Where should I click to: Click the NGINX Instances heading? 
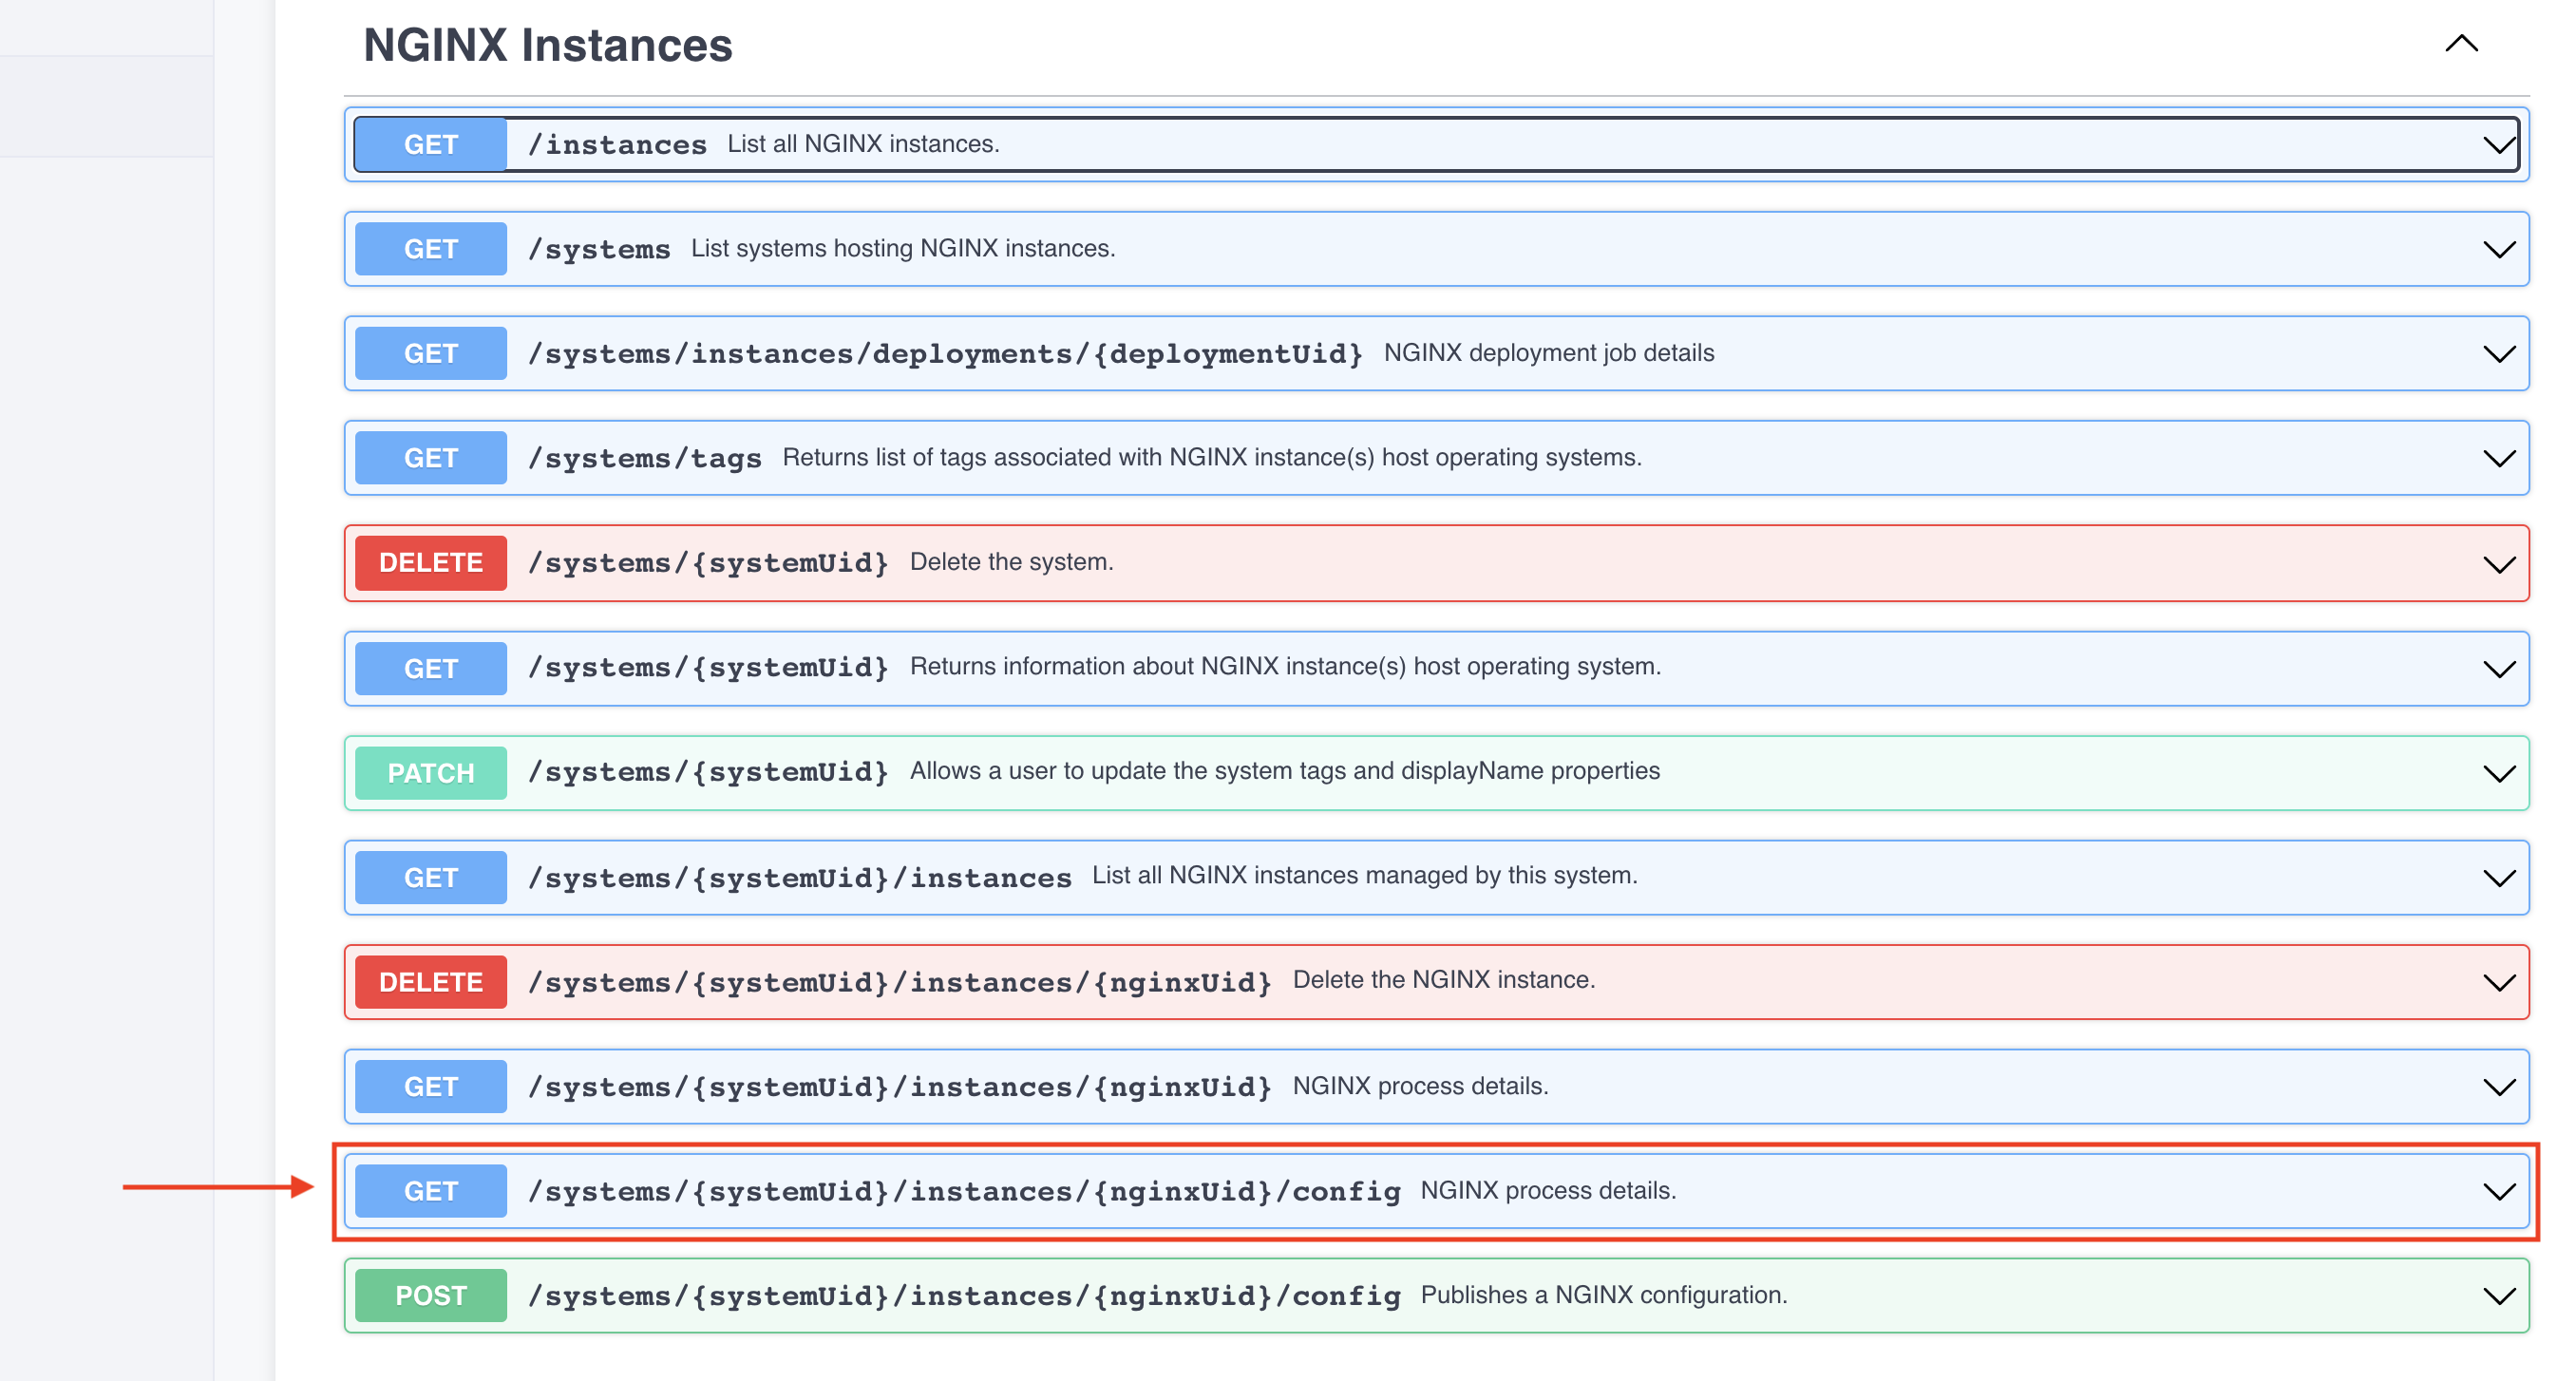click(x=548, y=45)
